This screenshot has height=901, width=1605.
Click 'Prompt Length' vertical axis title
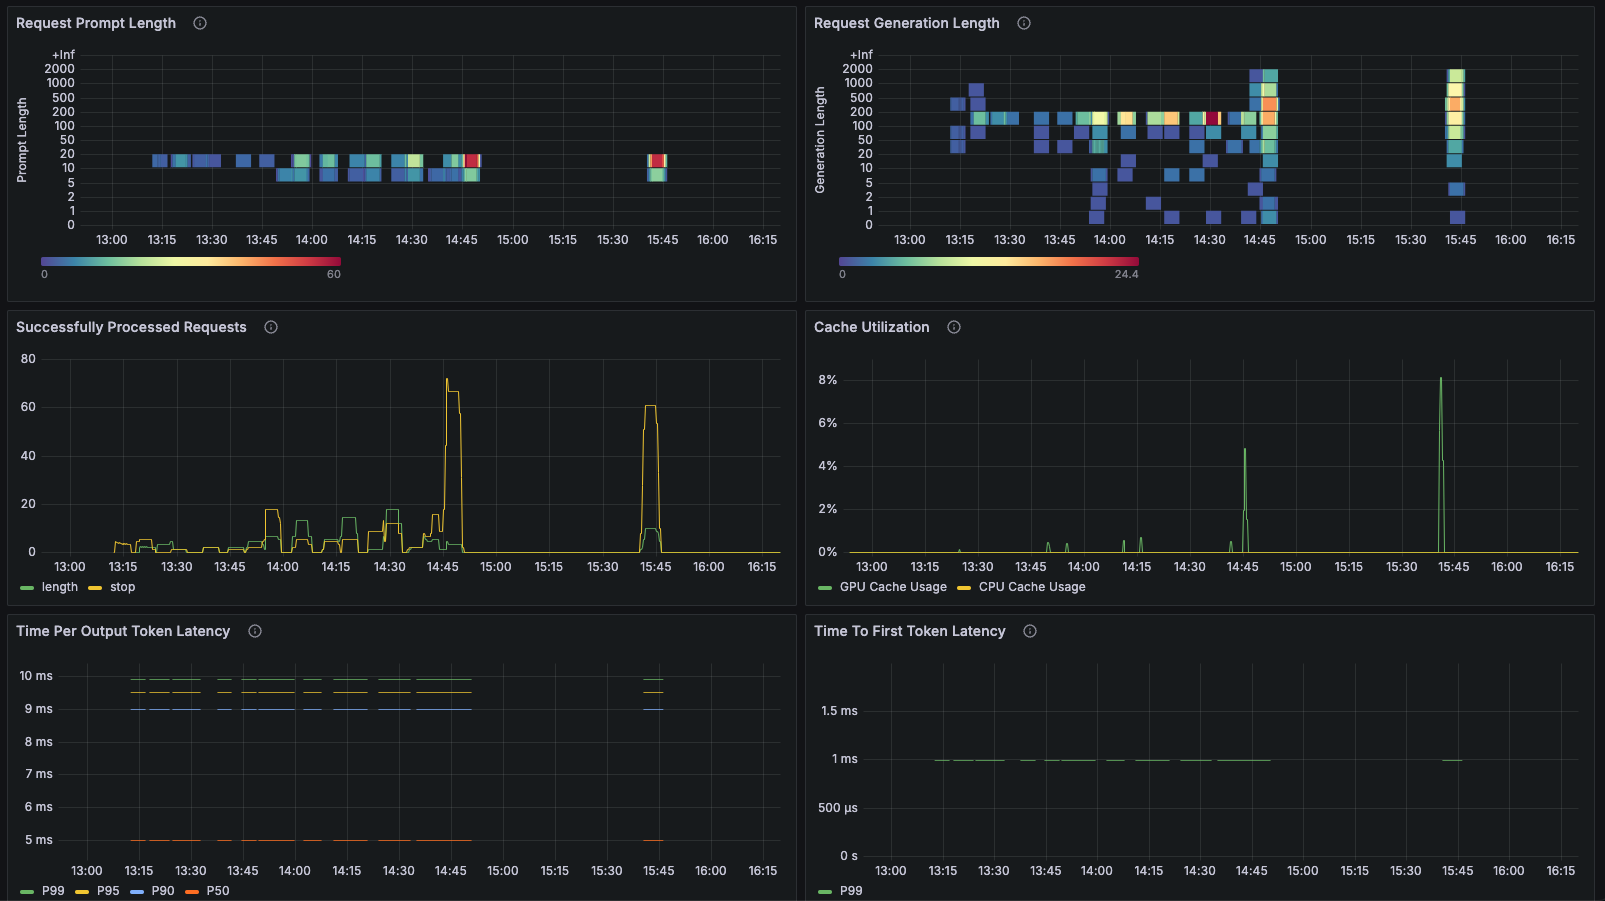[22, 140]
